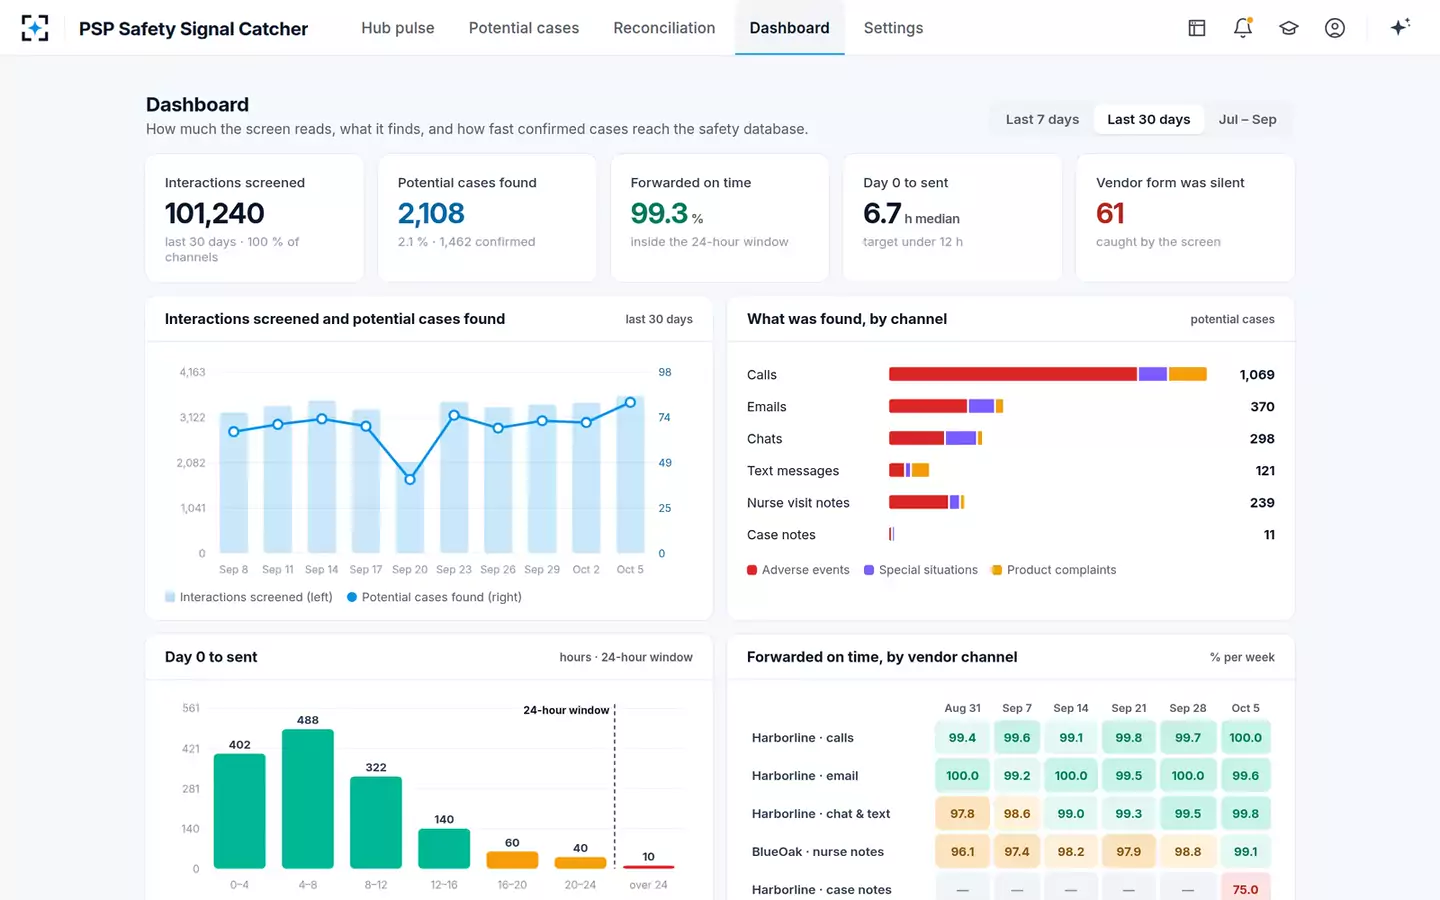
Task: Click the Nurse visit notes label
Action: tap(798, 503)
